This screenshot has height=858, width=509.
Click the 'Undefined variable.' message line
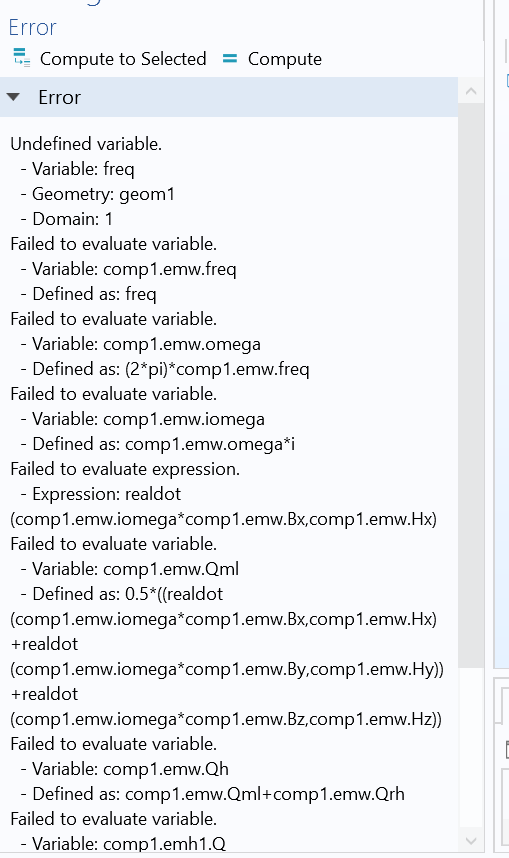tap(86, 144)
